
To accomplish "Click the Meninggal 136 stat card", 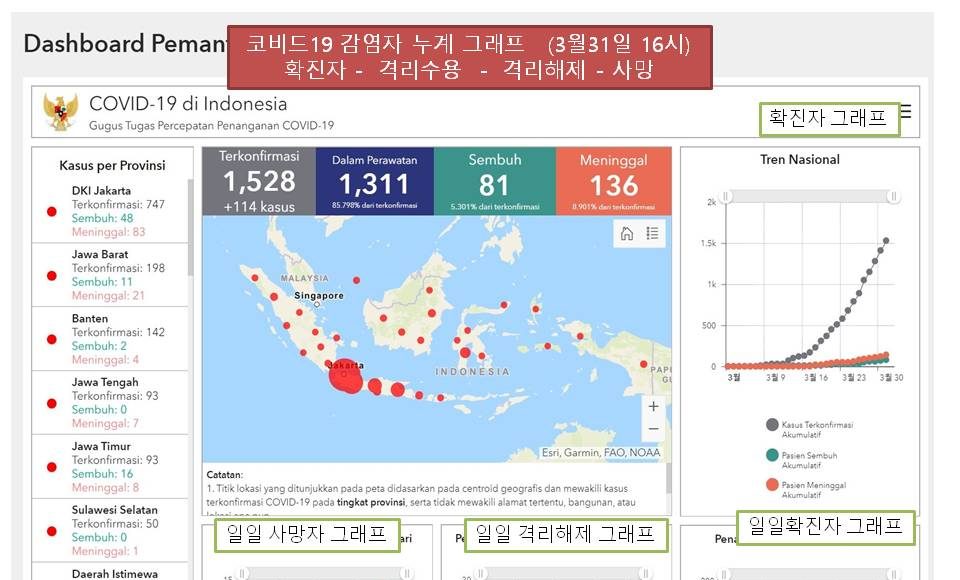I will [613, 181].
